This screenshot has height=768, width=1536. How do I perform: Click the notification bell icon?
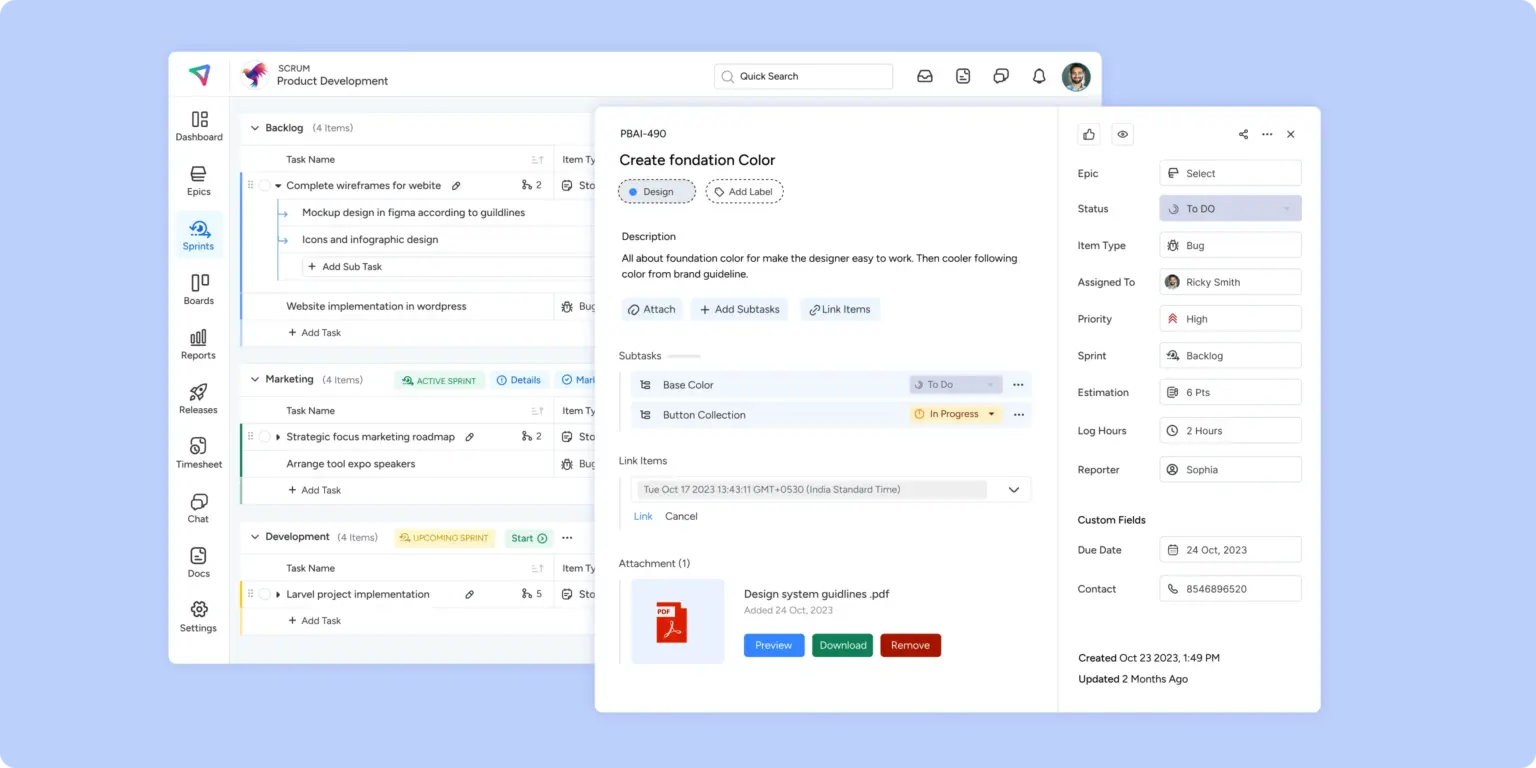pyautogui.click(x=1039, y=76)
